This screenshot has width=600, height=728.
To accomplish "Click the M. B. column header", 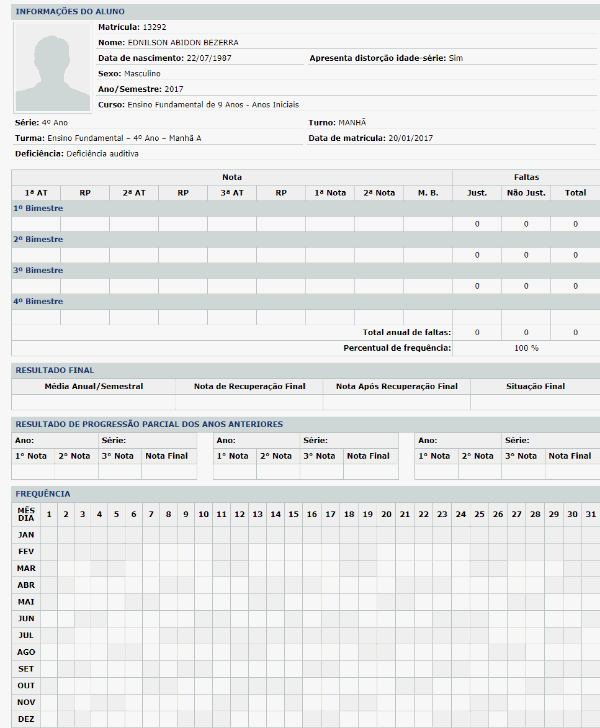I will [x=427, y=192].
